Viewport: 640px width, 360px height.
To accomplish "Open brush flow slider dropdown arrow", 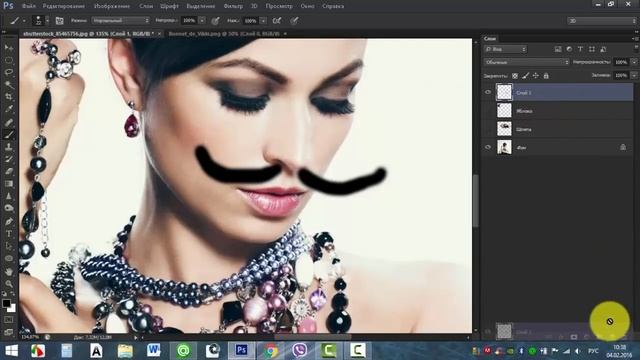I will tap(263, 20).
